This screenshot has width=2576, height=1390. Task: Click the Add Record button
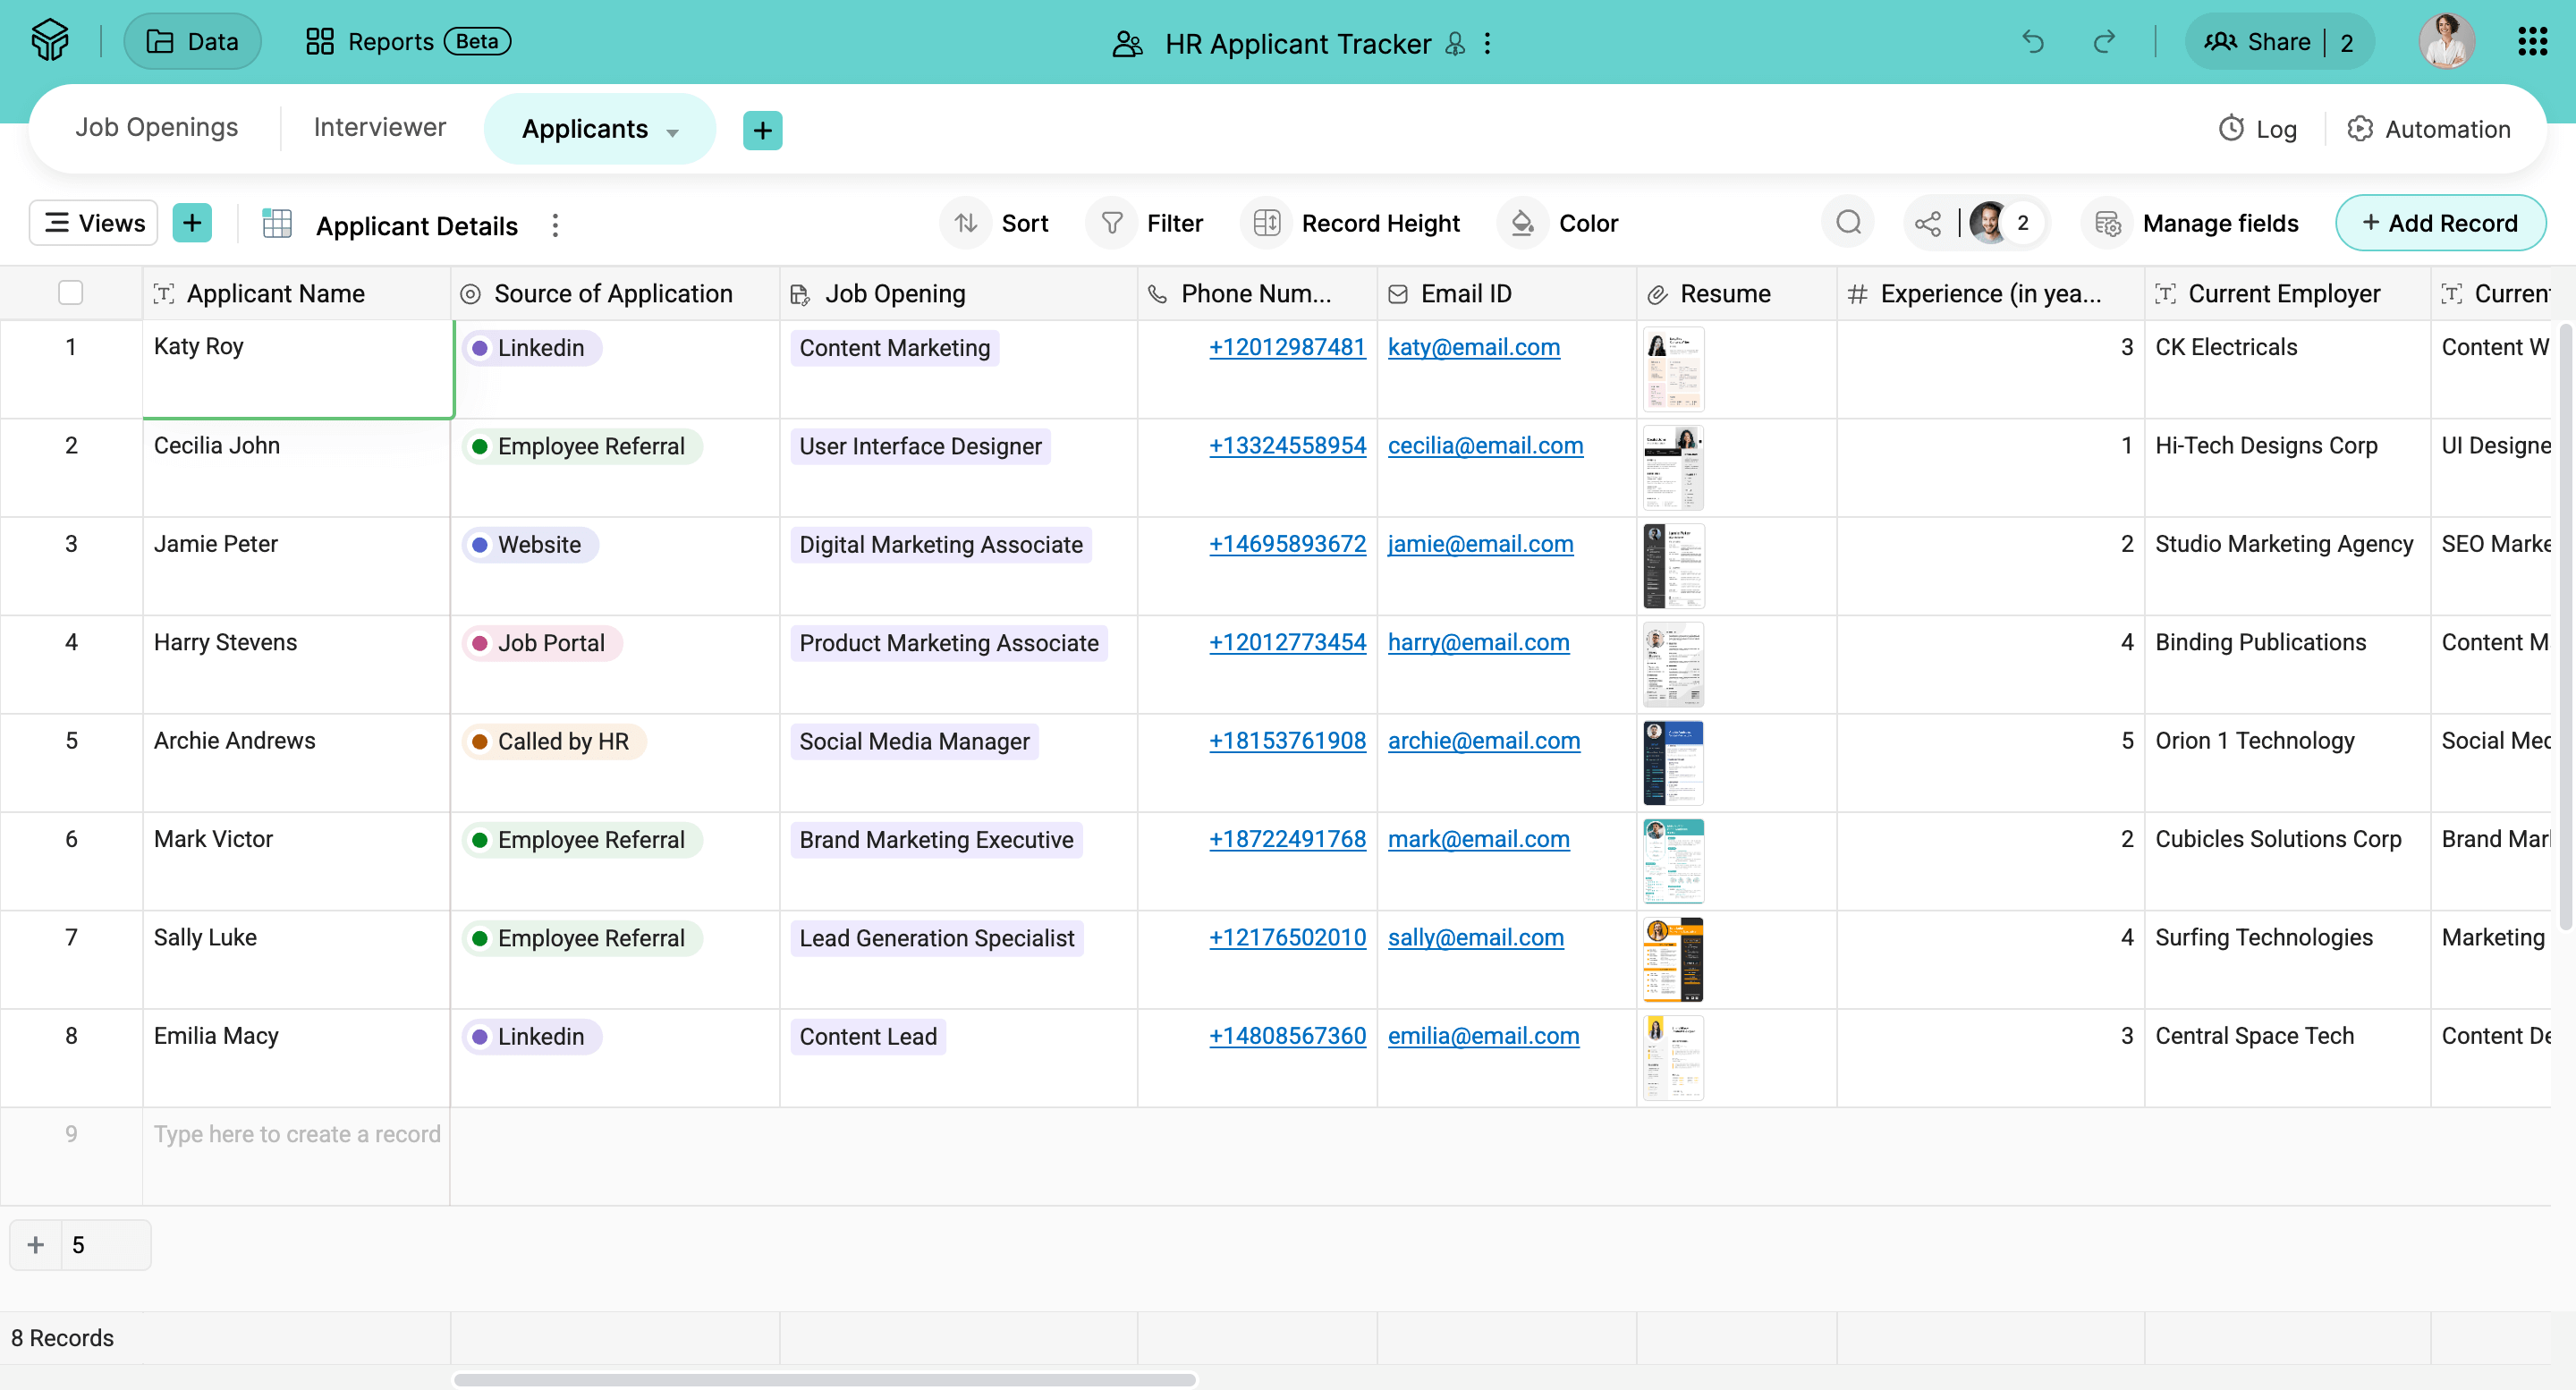click(2439, 223)
